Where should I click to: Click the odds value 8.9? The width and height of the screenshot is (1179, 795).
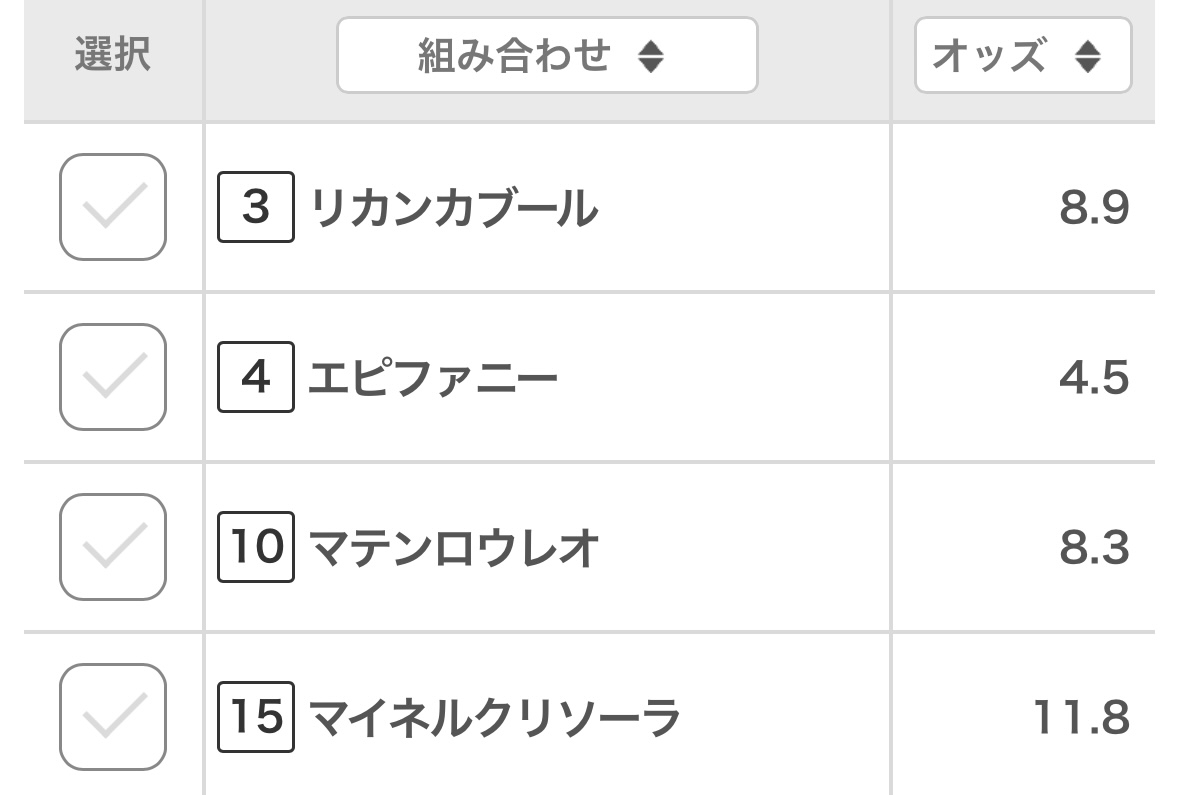pyautogui.click(x=1094, y=209)
